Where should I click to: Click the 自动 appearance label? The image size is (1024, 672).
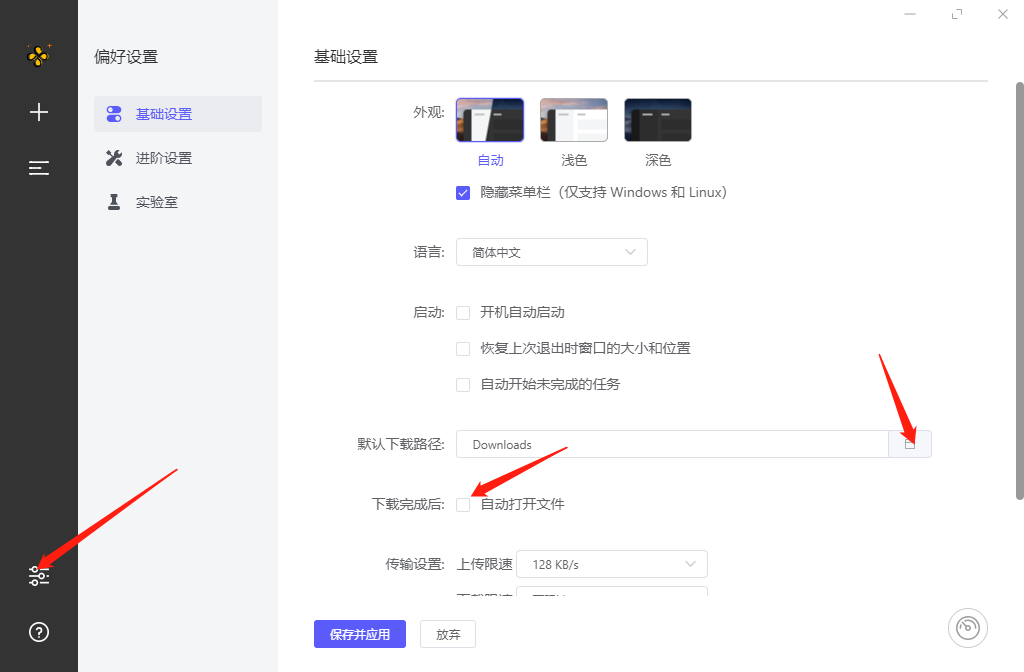click(490, 160)
